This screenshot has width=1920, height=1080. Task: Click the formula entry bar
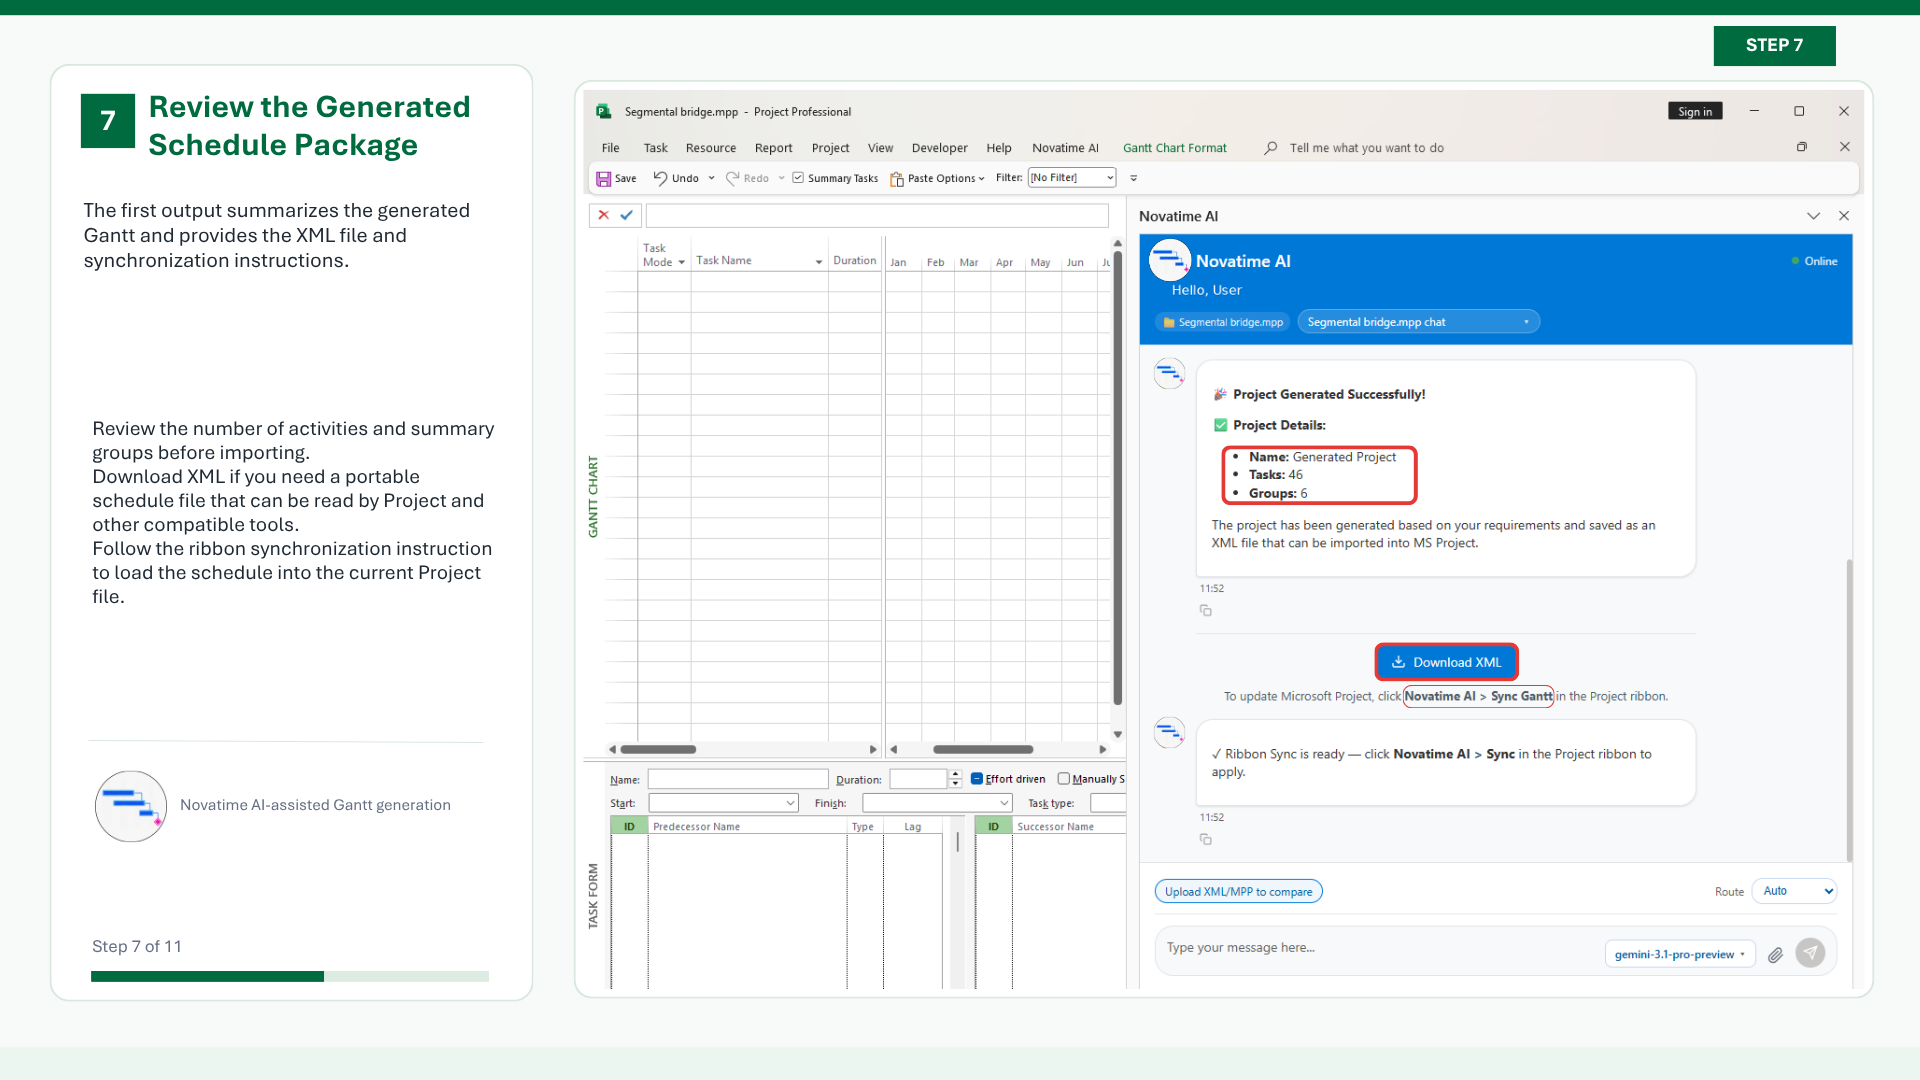tap(877, 215)
